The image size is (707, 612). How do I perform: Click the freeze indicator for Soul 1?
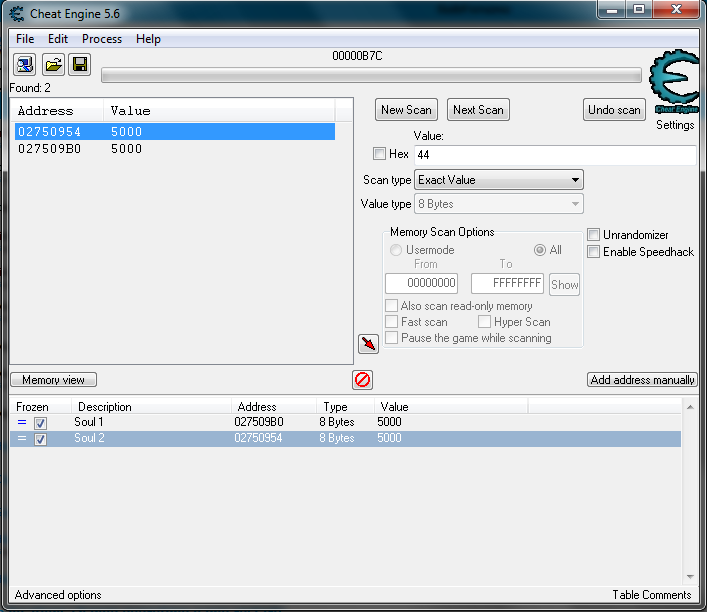(x=22, y=423)
